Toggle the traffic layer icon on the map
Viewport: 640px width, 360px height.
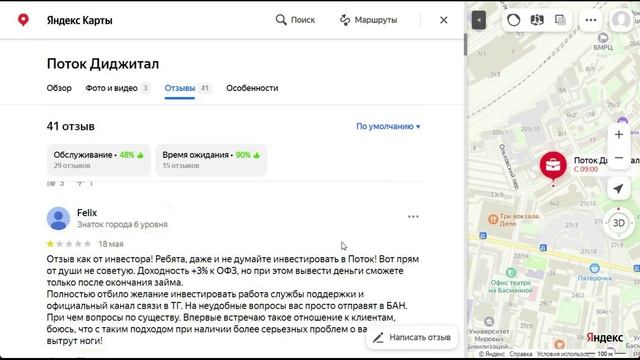click(x=513, y=20)
